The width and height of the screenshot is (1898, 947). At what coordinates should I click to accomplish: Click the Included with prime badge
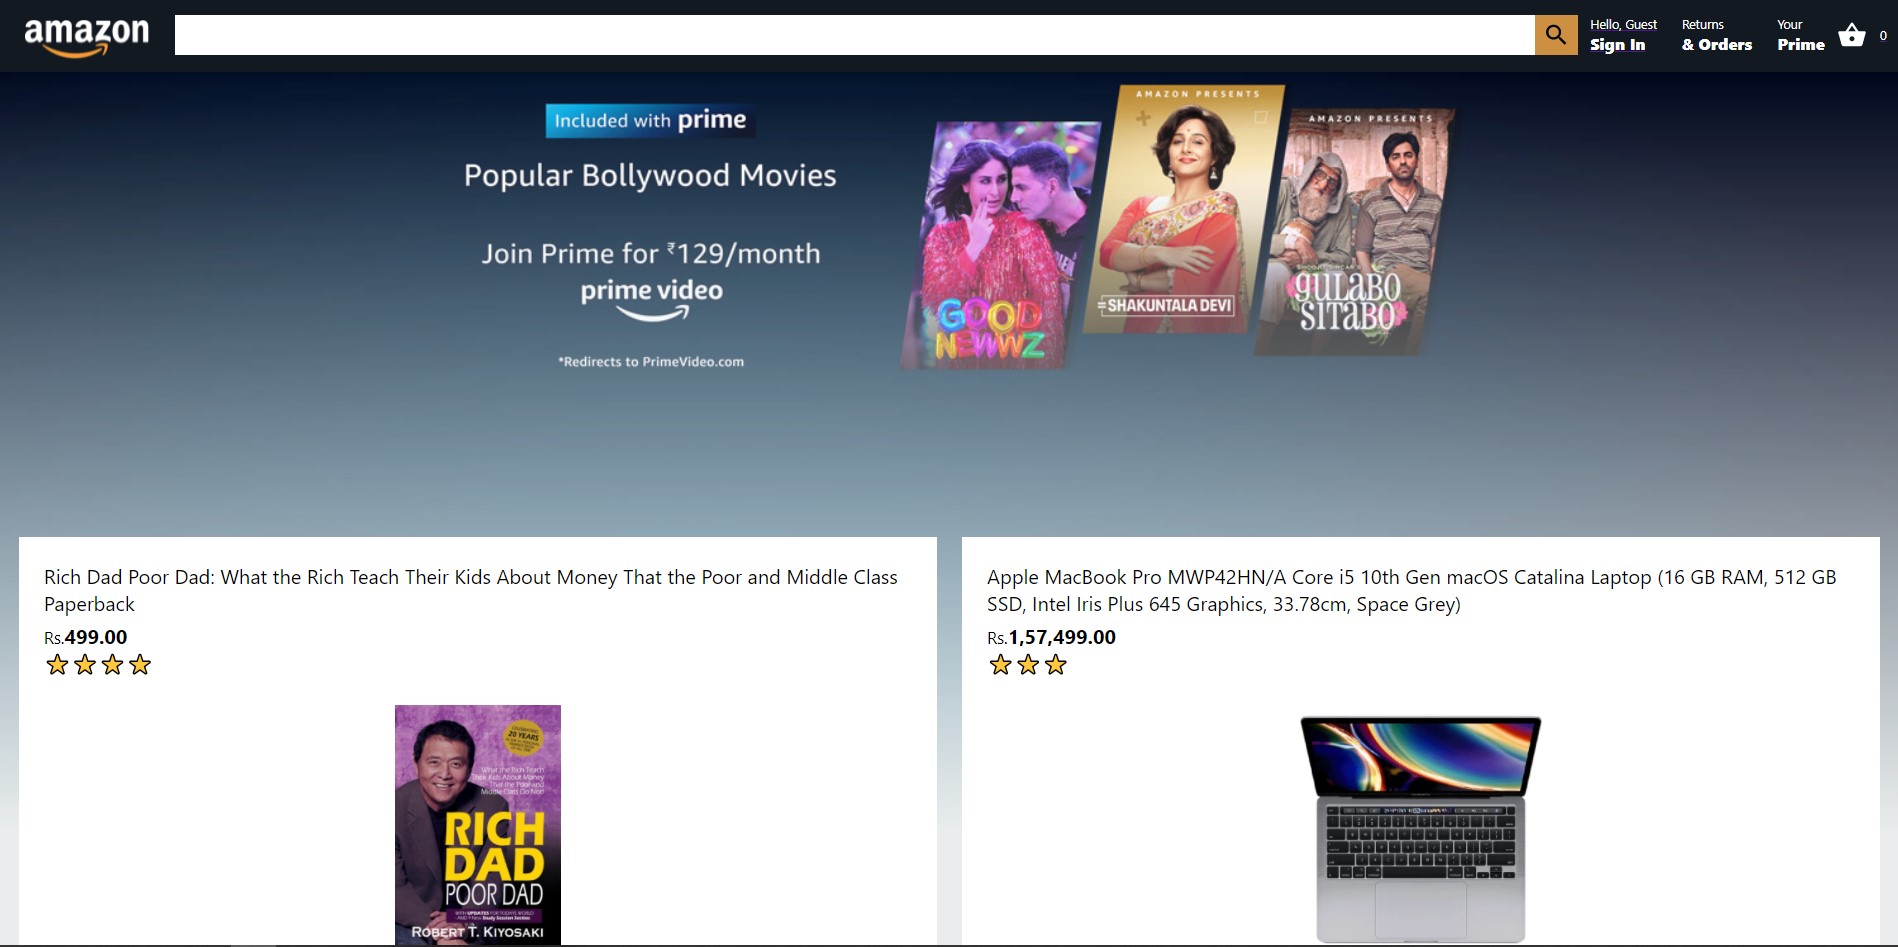coord(650,120)
